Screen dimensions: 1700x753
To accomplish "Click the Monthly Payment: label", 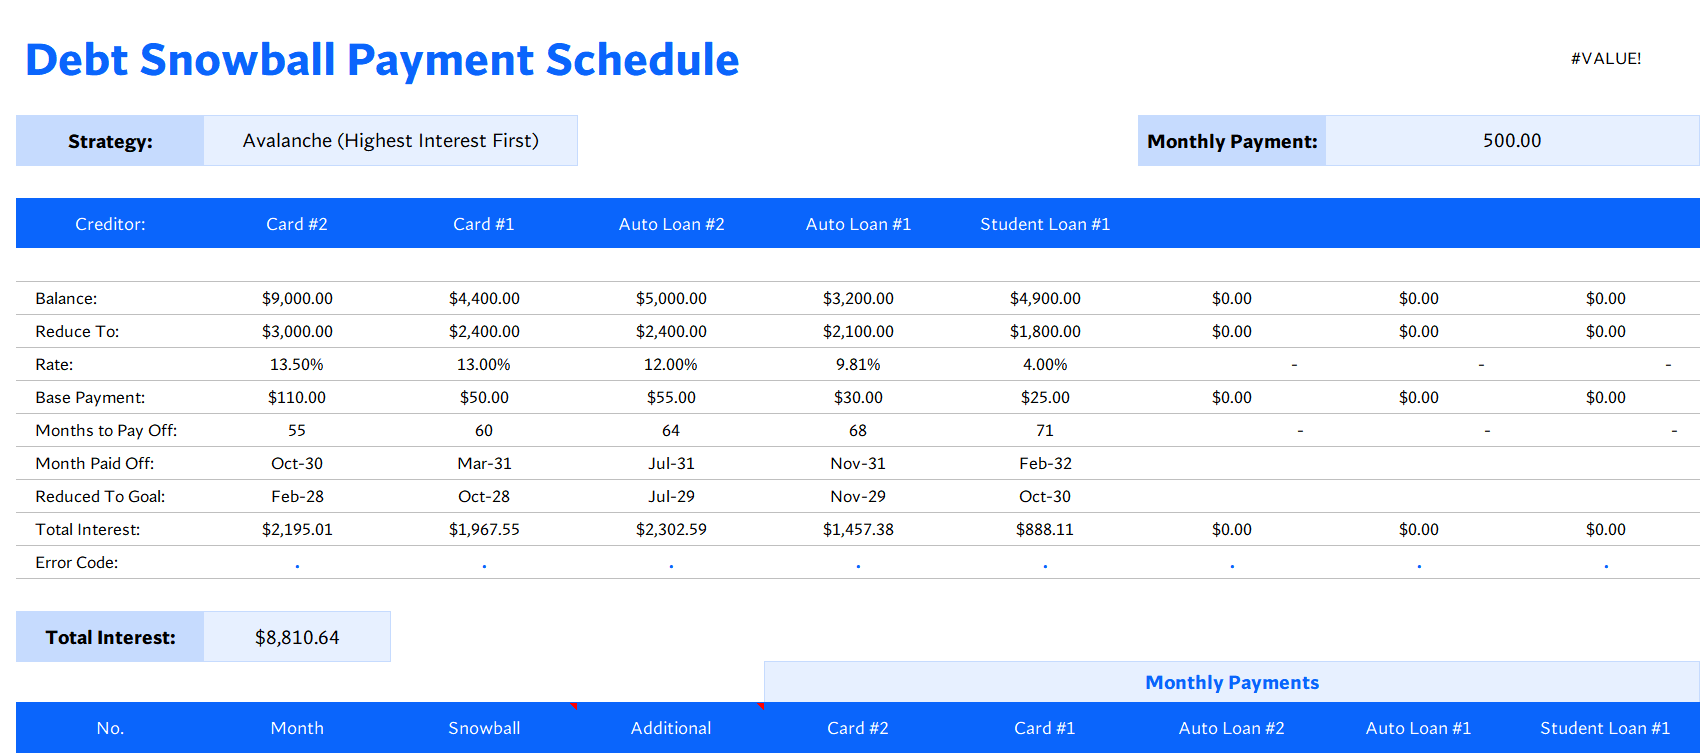I will point(1232,141).
